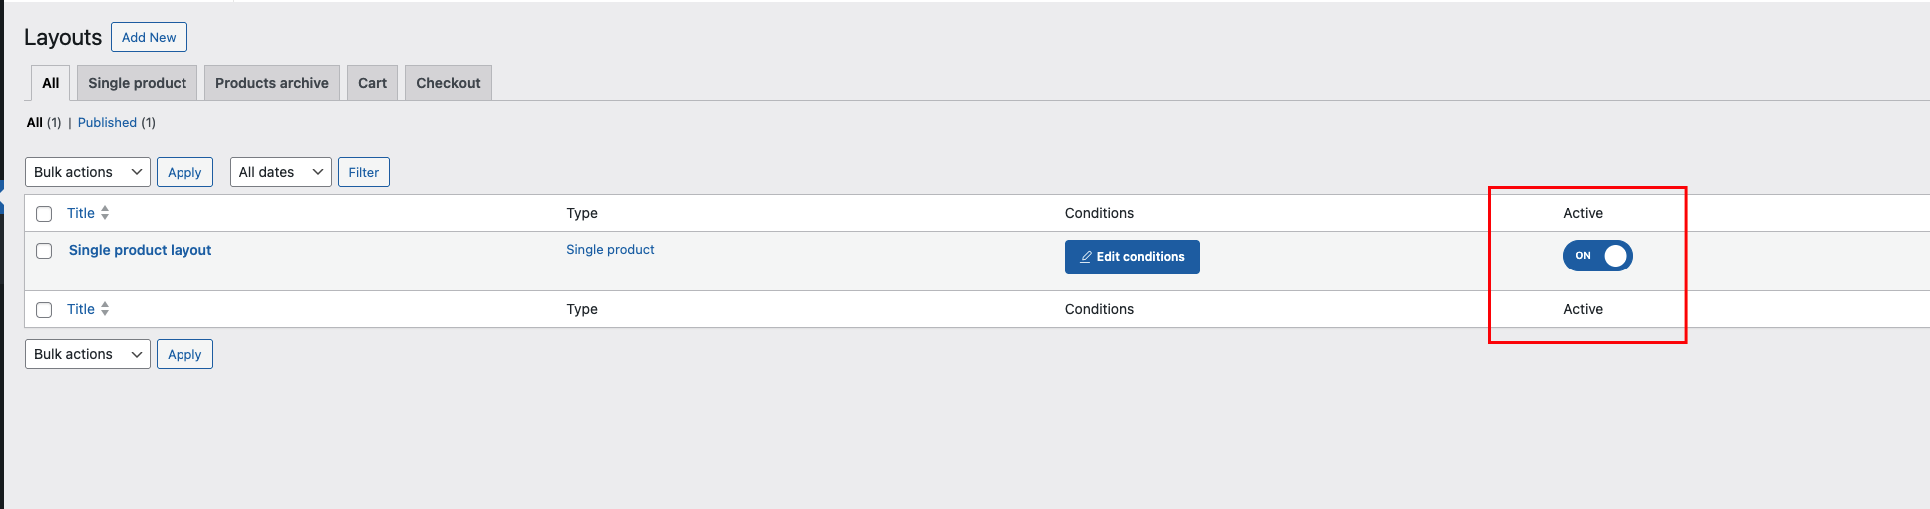Click the Add New button
The width and height of the screenshot is (1930, 509).
point(149,37)
